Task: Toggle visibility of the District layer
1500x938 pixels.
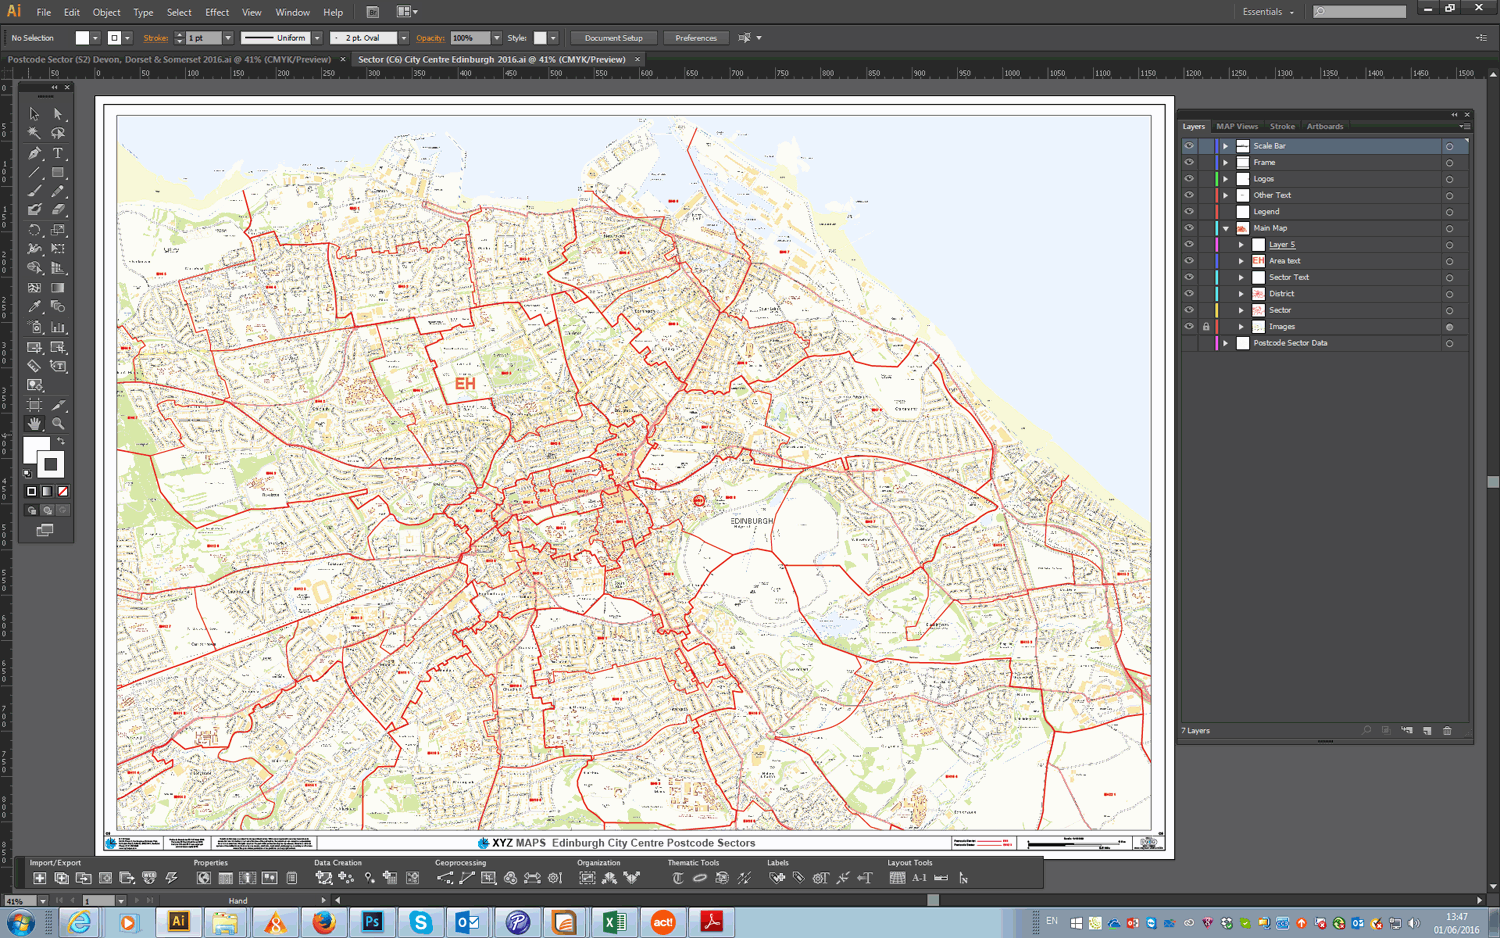Action: (1189, 294)
